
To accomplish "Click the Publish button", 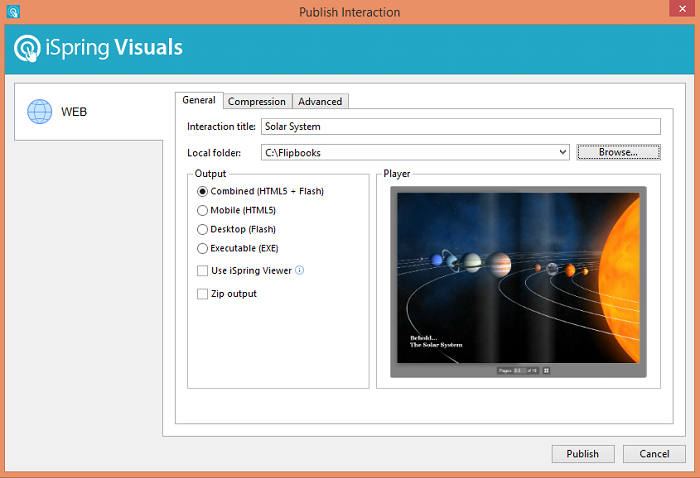I will (x=583, y=453).
